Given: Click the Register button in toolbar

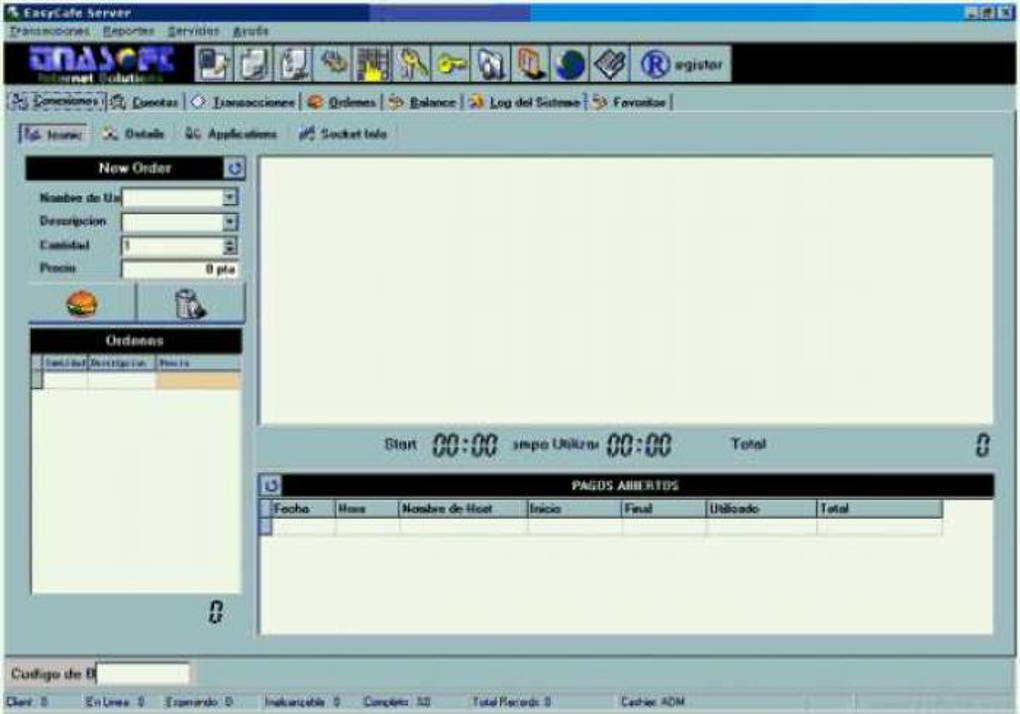Looking at the screenshot, I should click(681, 64).
